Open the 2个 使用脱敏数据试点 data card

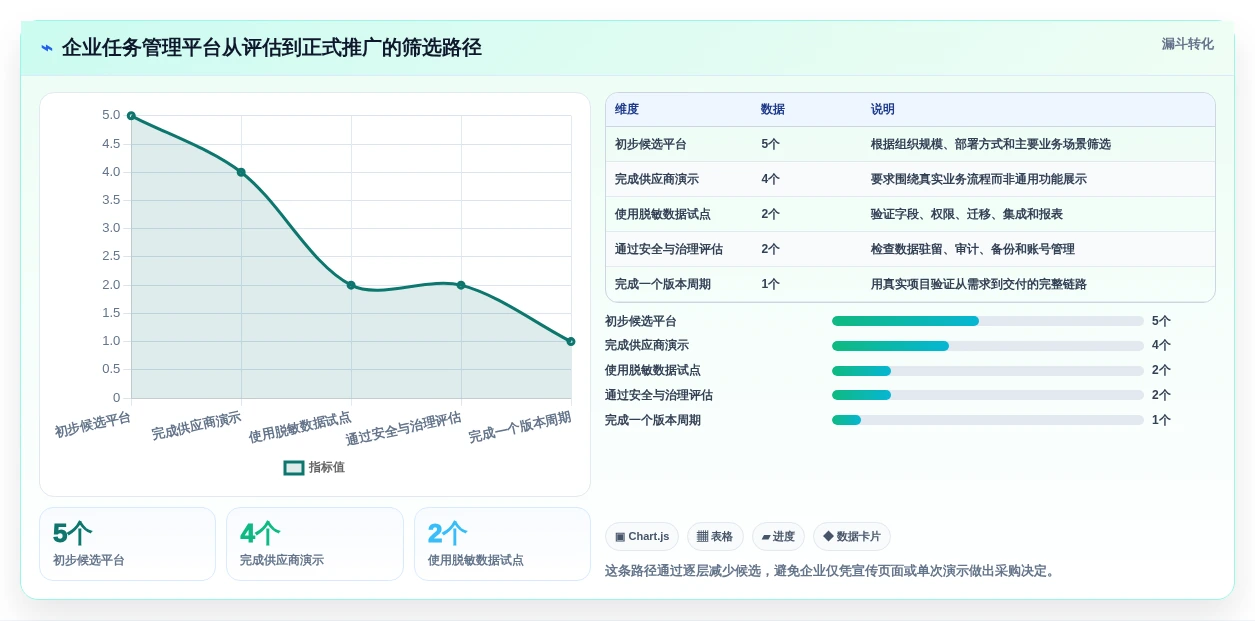click(x=502, y=544)
